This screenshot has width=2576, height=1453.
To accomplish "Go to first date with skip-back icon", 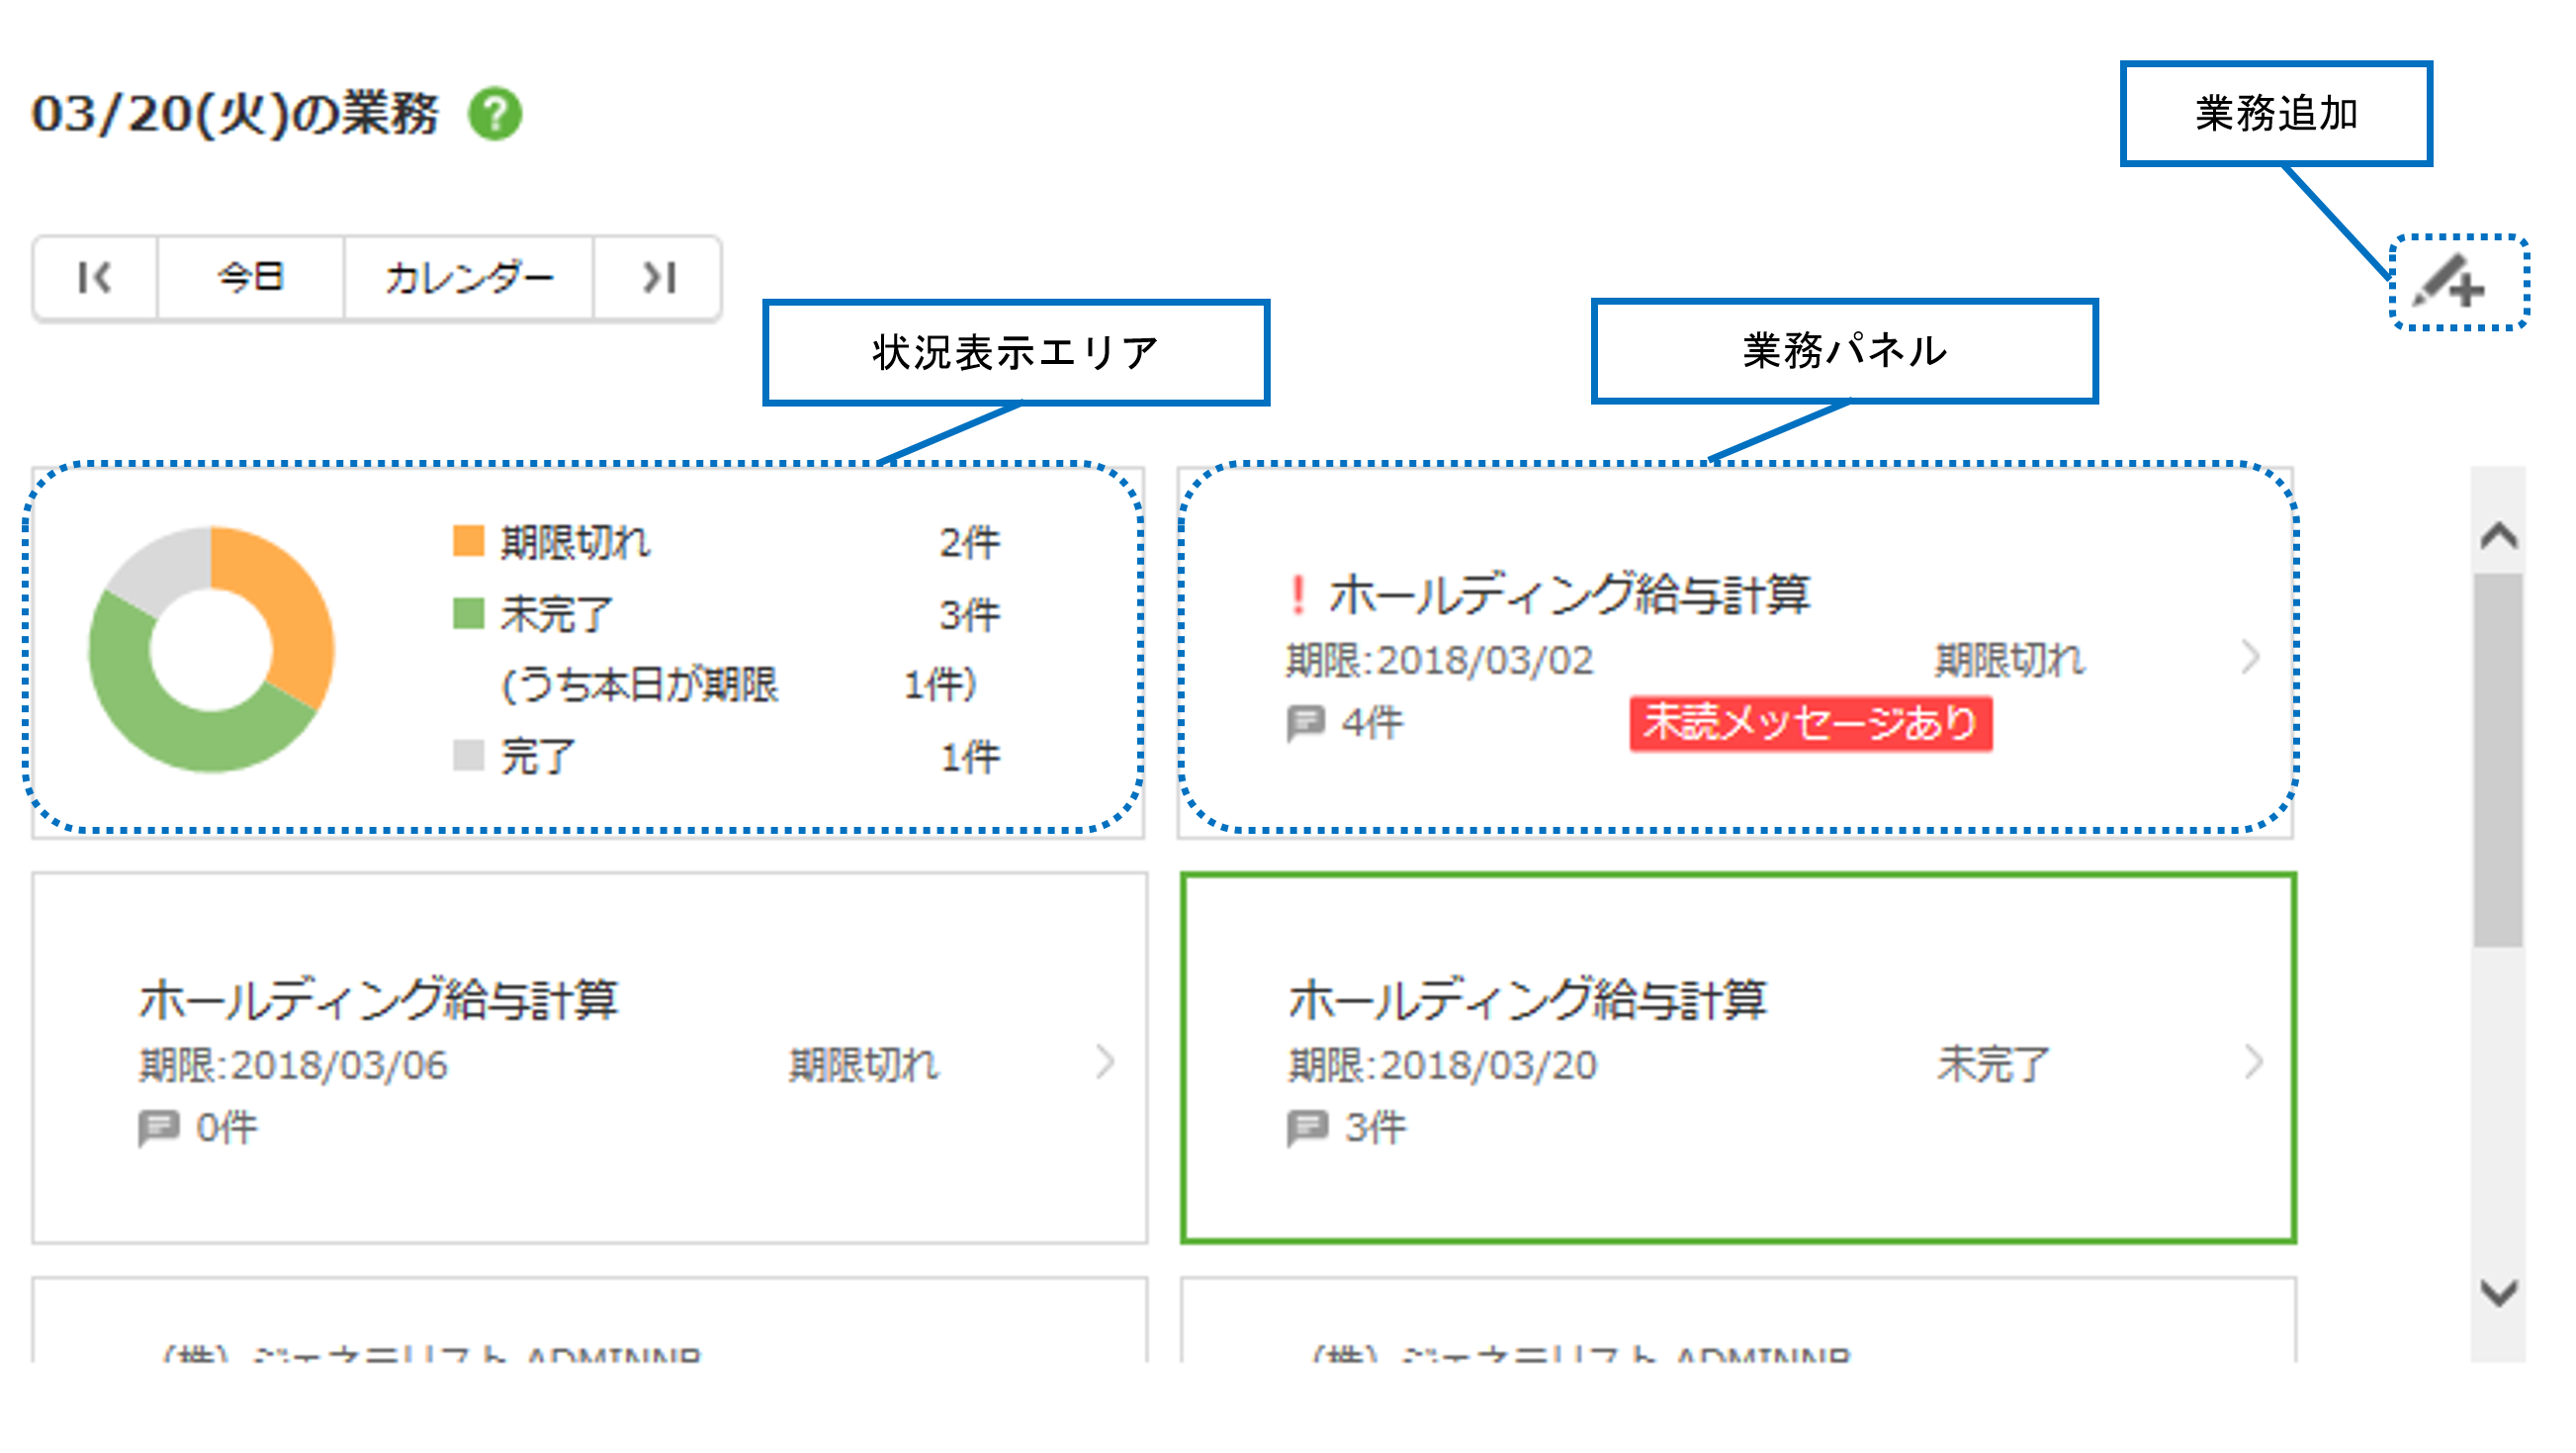I will point(95,278).
